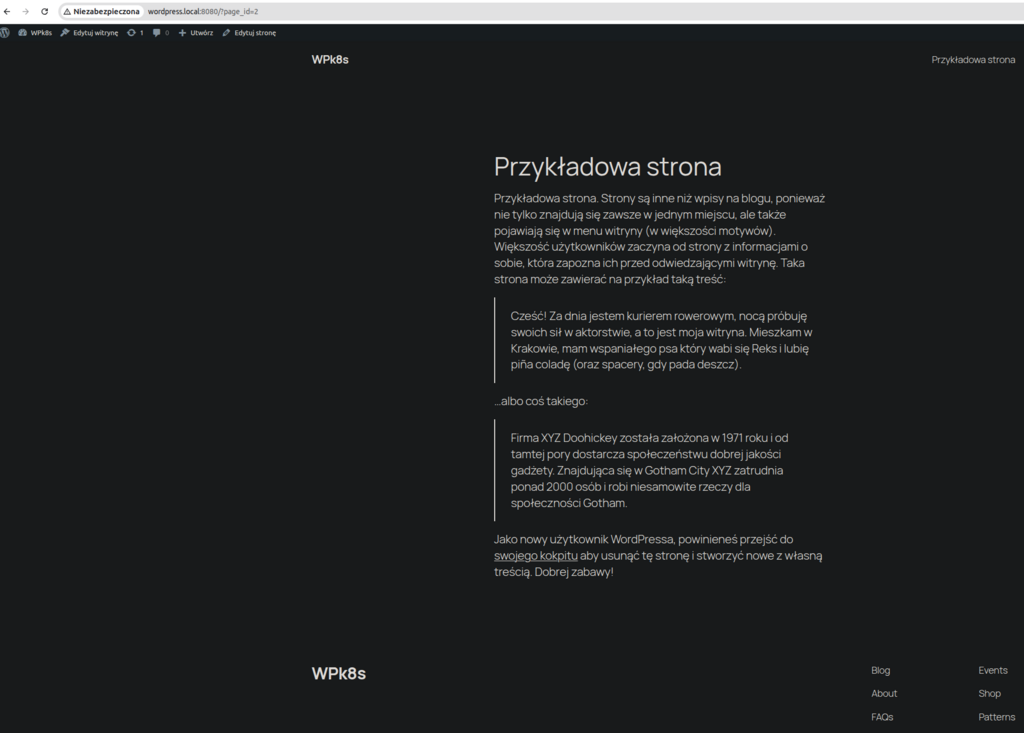Image resolution: width=1024 pixels, height=733 pixels.
Task: Click the Niezabezpieczona security warning badge
Action: point(100,11)
